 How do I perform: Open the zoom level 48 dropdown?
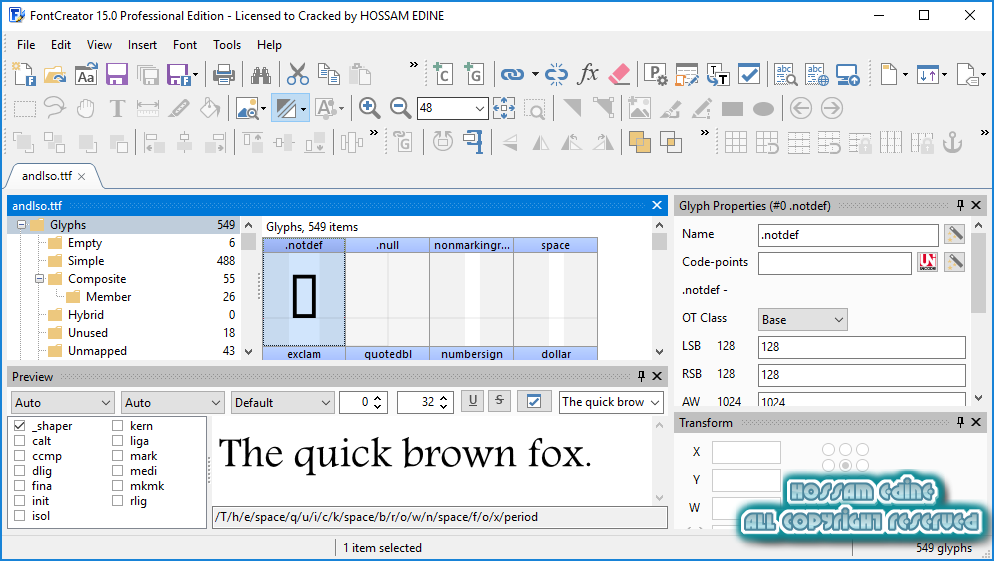click(479, 108)
